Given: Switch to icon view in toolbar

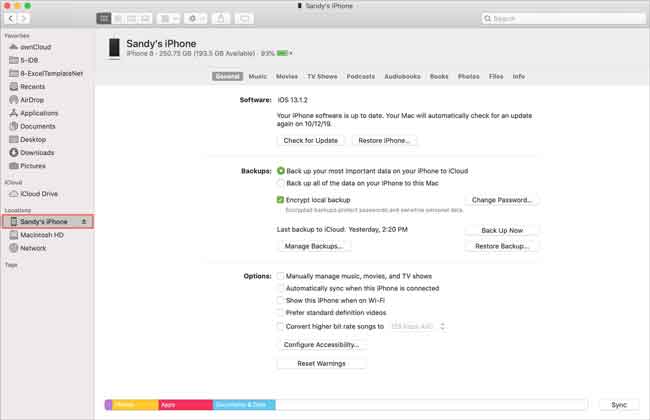Looking at the screenshot, I should (105, 18).
